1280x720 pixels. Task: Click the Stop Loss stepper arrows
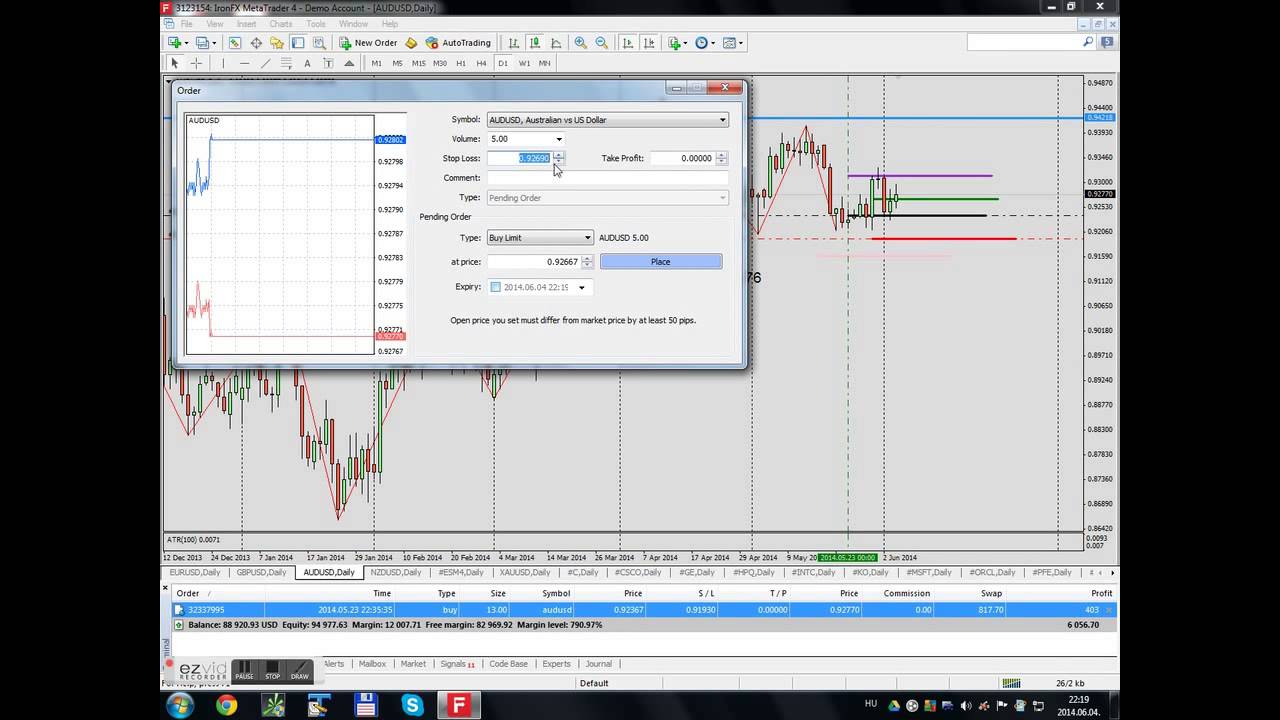[559, 158]
